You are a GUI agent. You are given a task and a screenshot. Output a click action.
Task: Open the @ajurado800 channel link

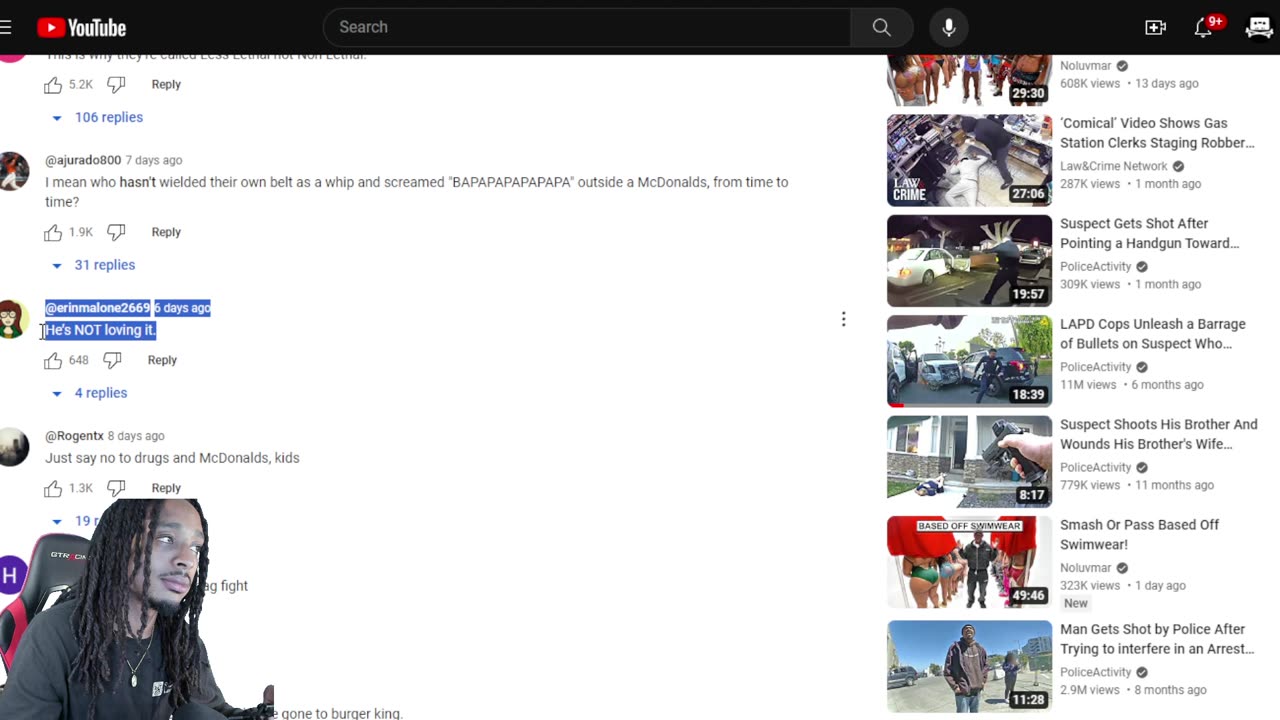tap(83, 160)
